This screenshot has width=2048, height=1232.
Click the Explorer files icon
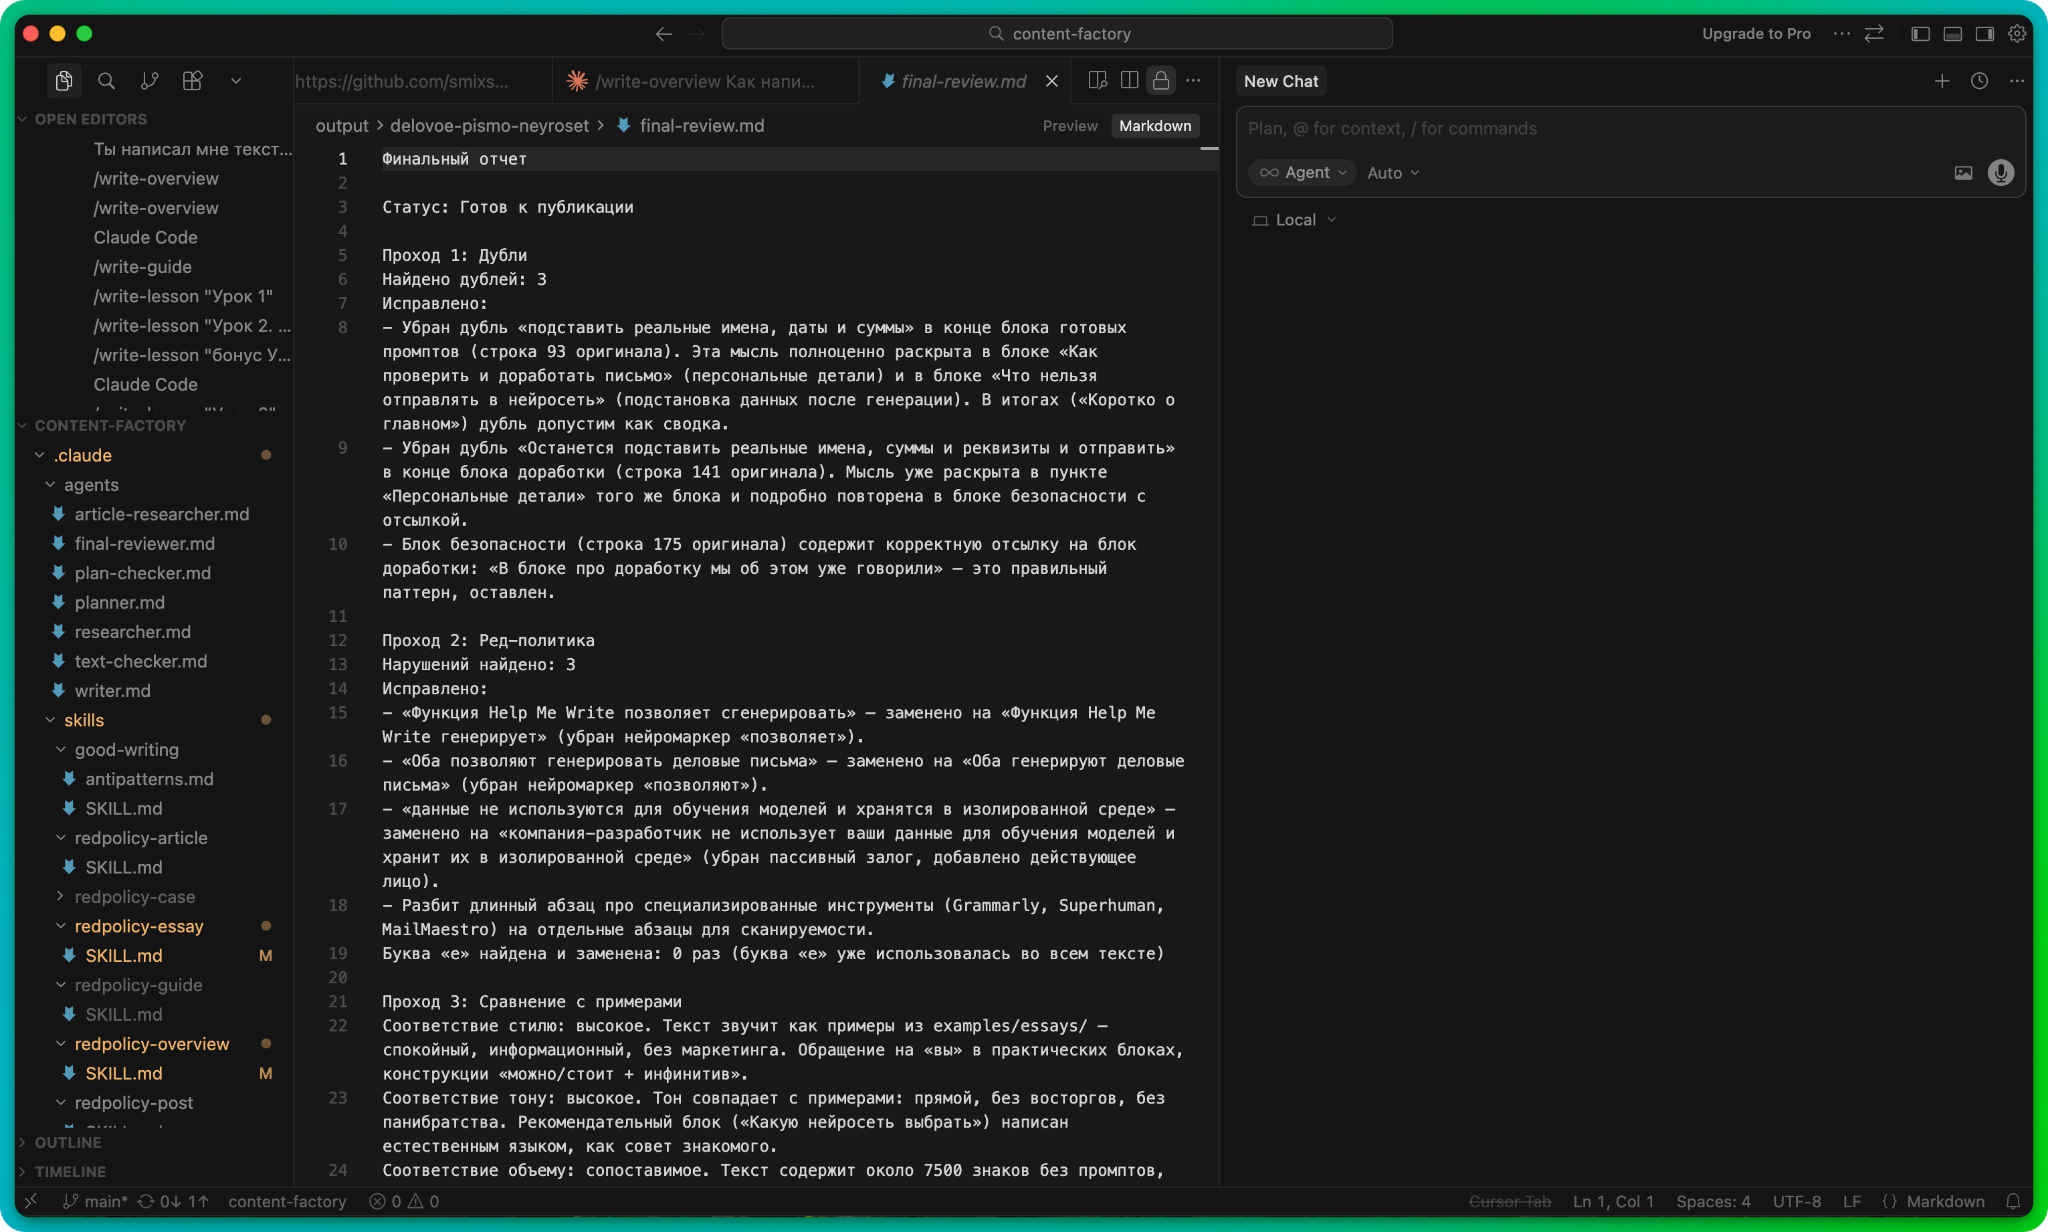click(x=63, y=81)
